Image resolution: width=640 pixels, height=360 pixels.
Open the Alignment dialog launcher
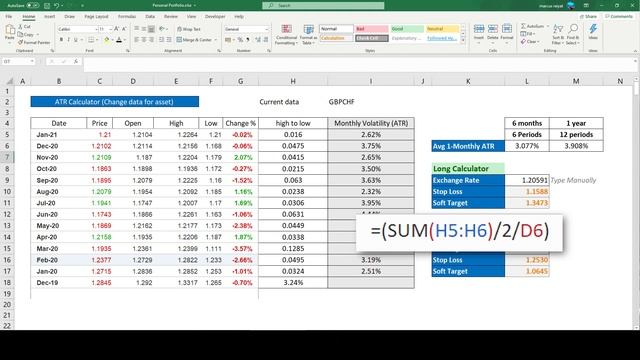click(x=219, y=51)
